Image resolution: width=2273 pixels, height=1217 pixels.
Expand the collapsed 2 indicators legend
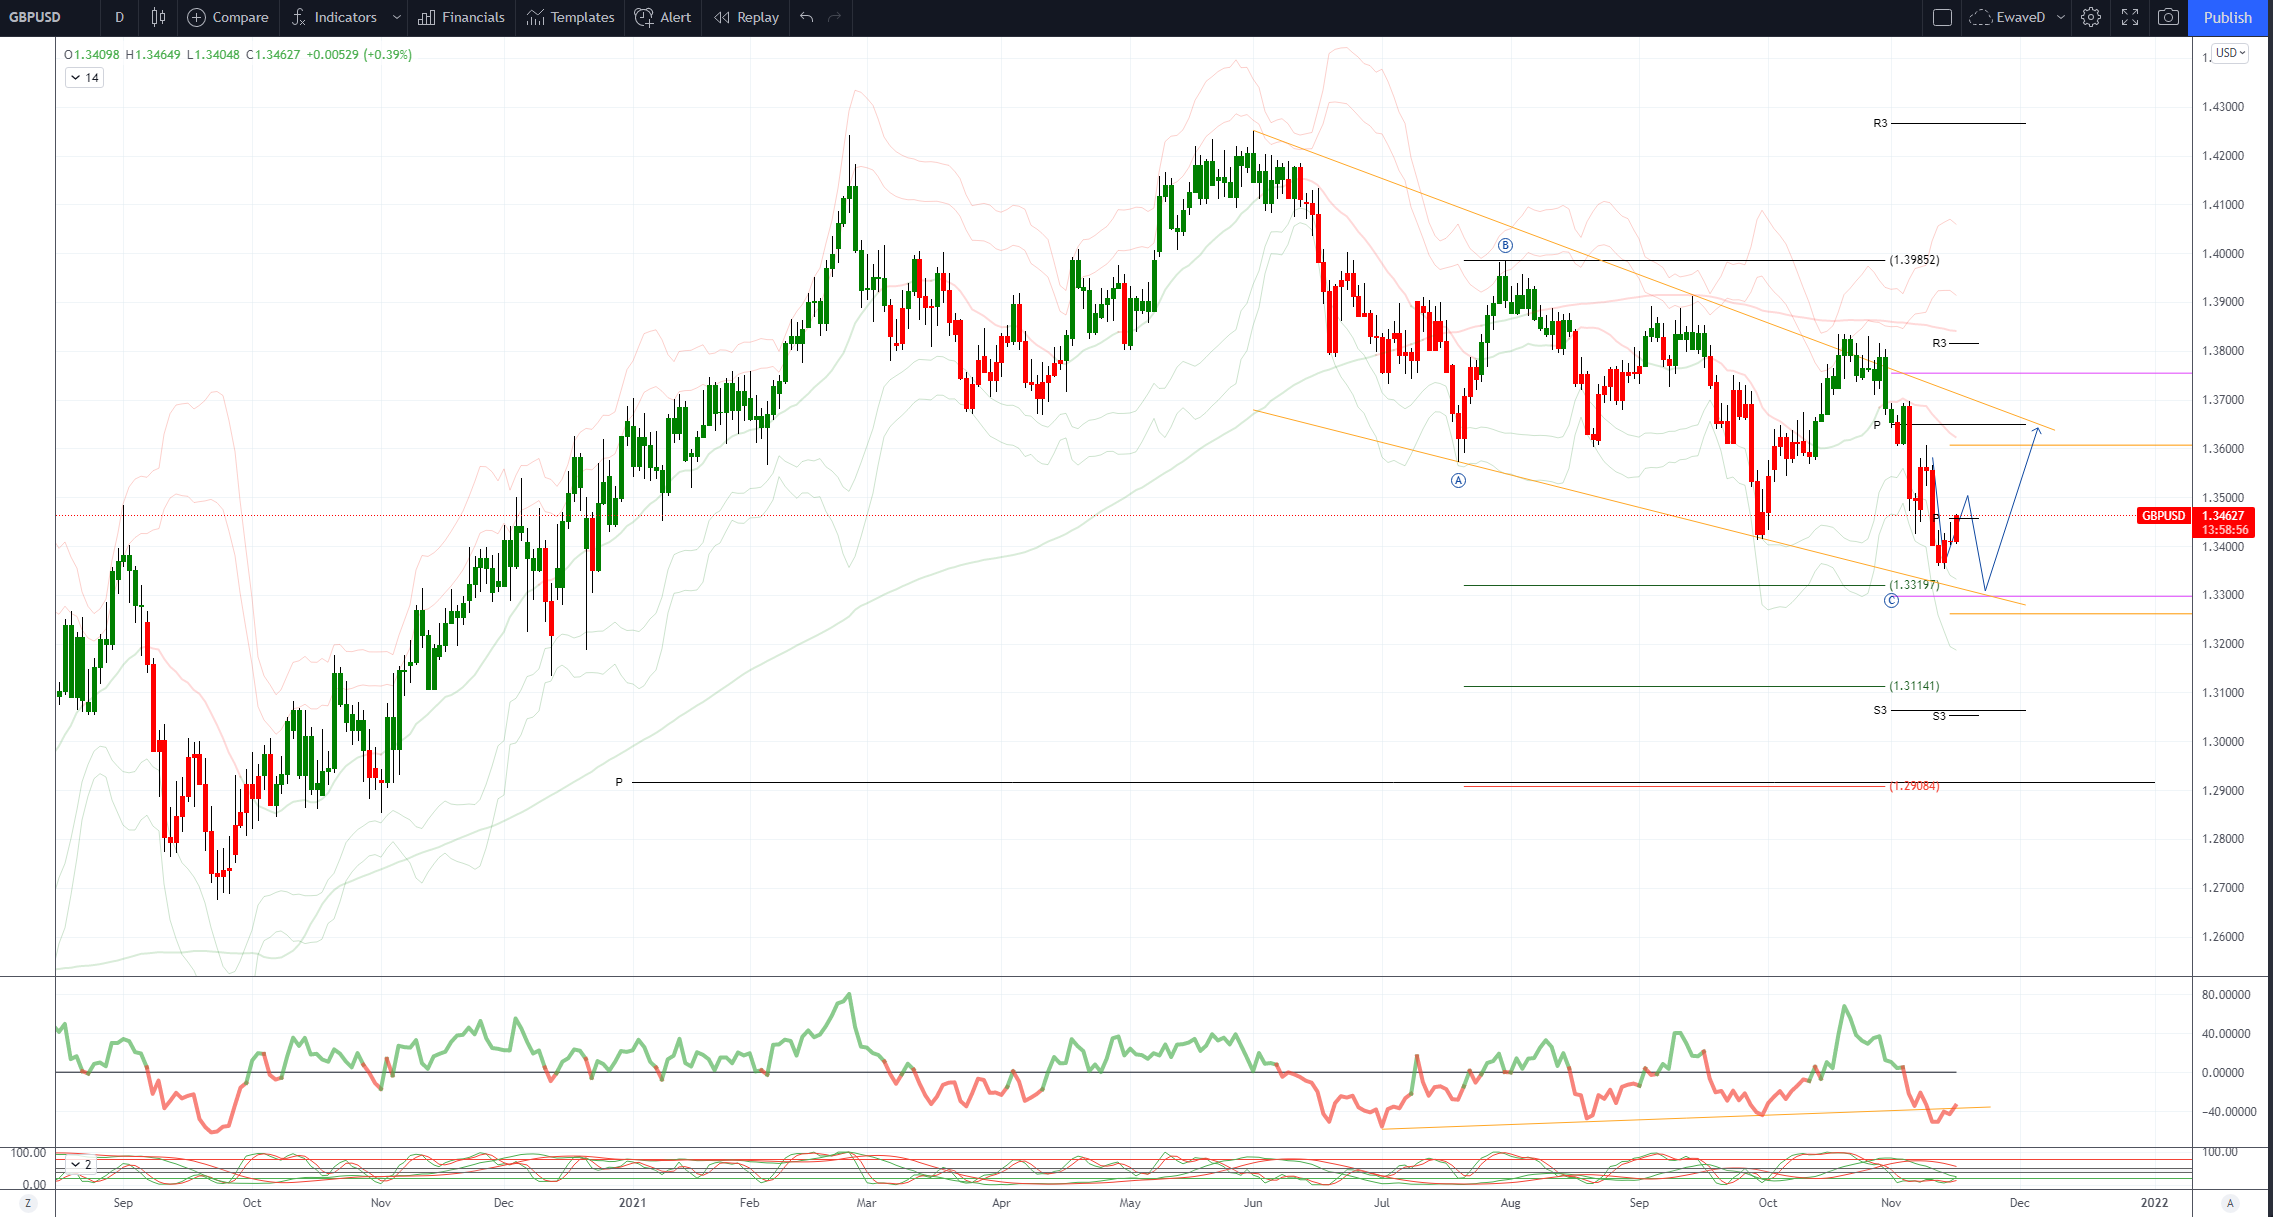[x=80, y=1164]
